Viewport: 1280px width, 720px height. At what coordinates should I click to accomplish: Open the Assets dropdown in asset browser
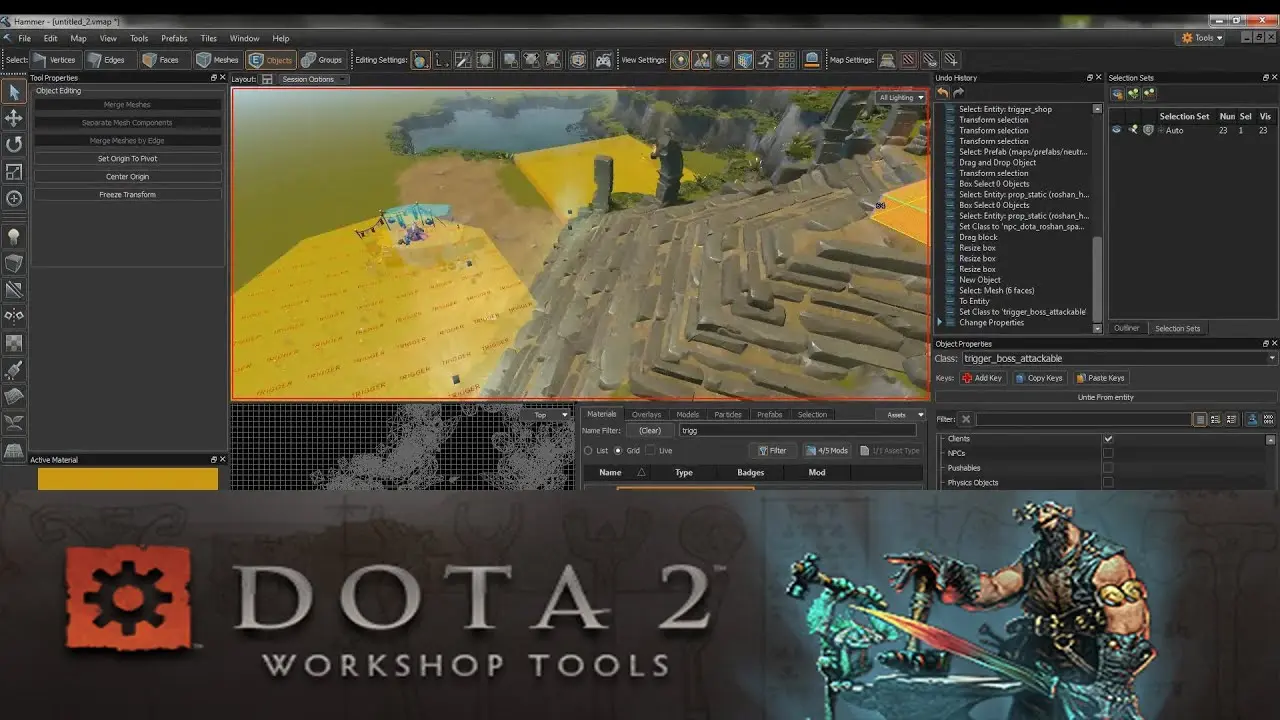click(x=900, y=415)
